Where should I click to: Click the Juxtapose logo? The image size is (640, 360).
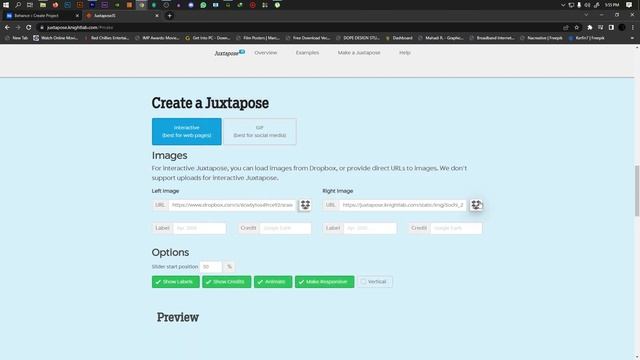229,53
